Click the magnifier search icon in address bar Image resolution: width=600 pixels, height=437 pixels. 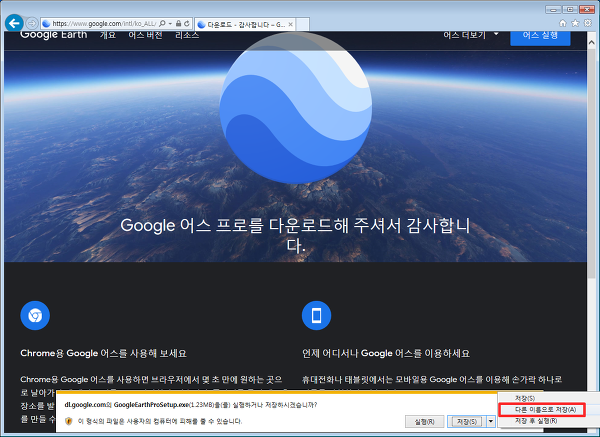(162, 24)
